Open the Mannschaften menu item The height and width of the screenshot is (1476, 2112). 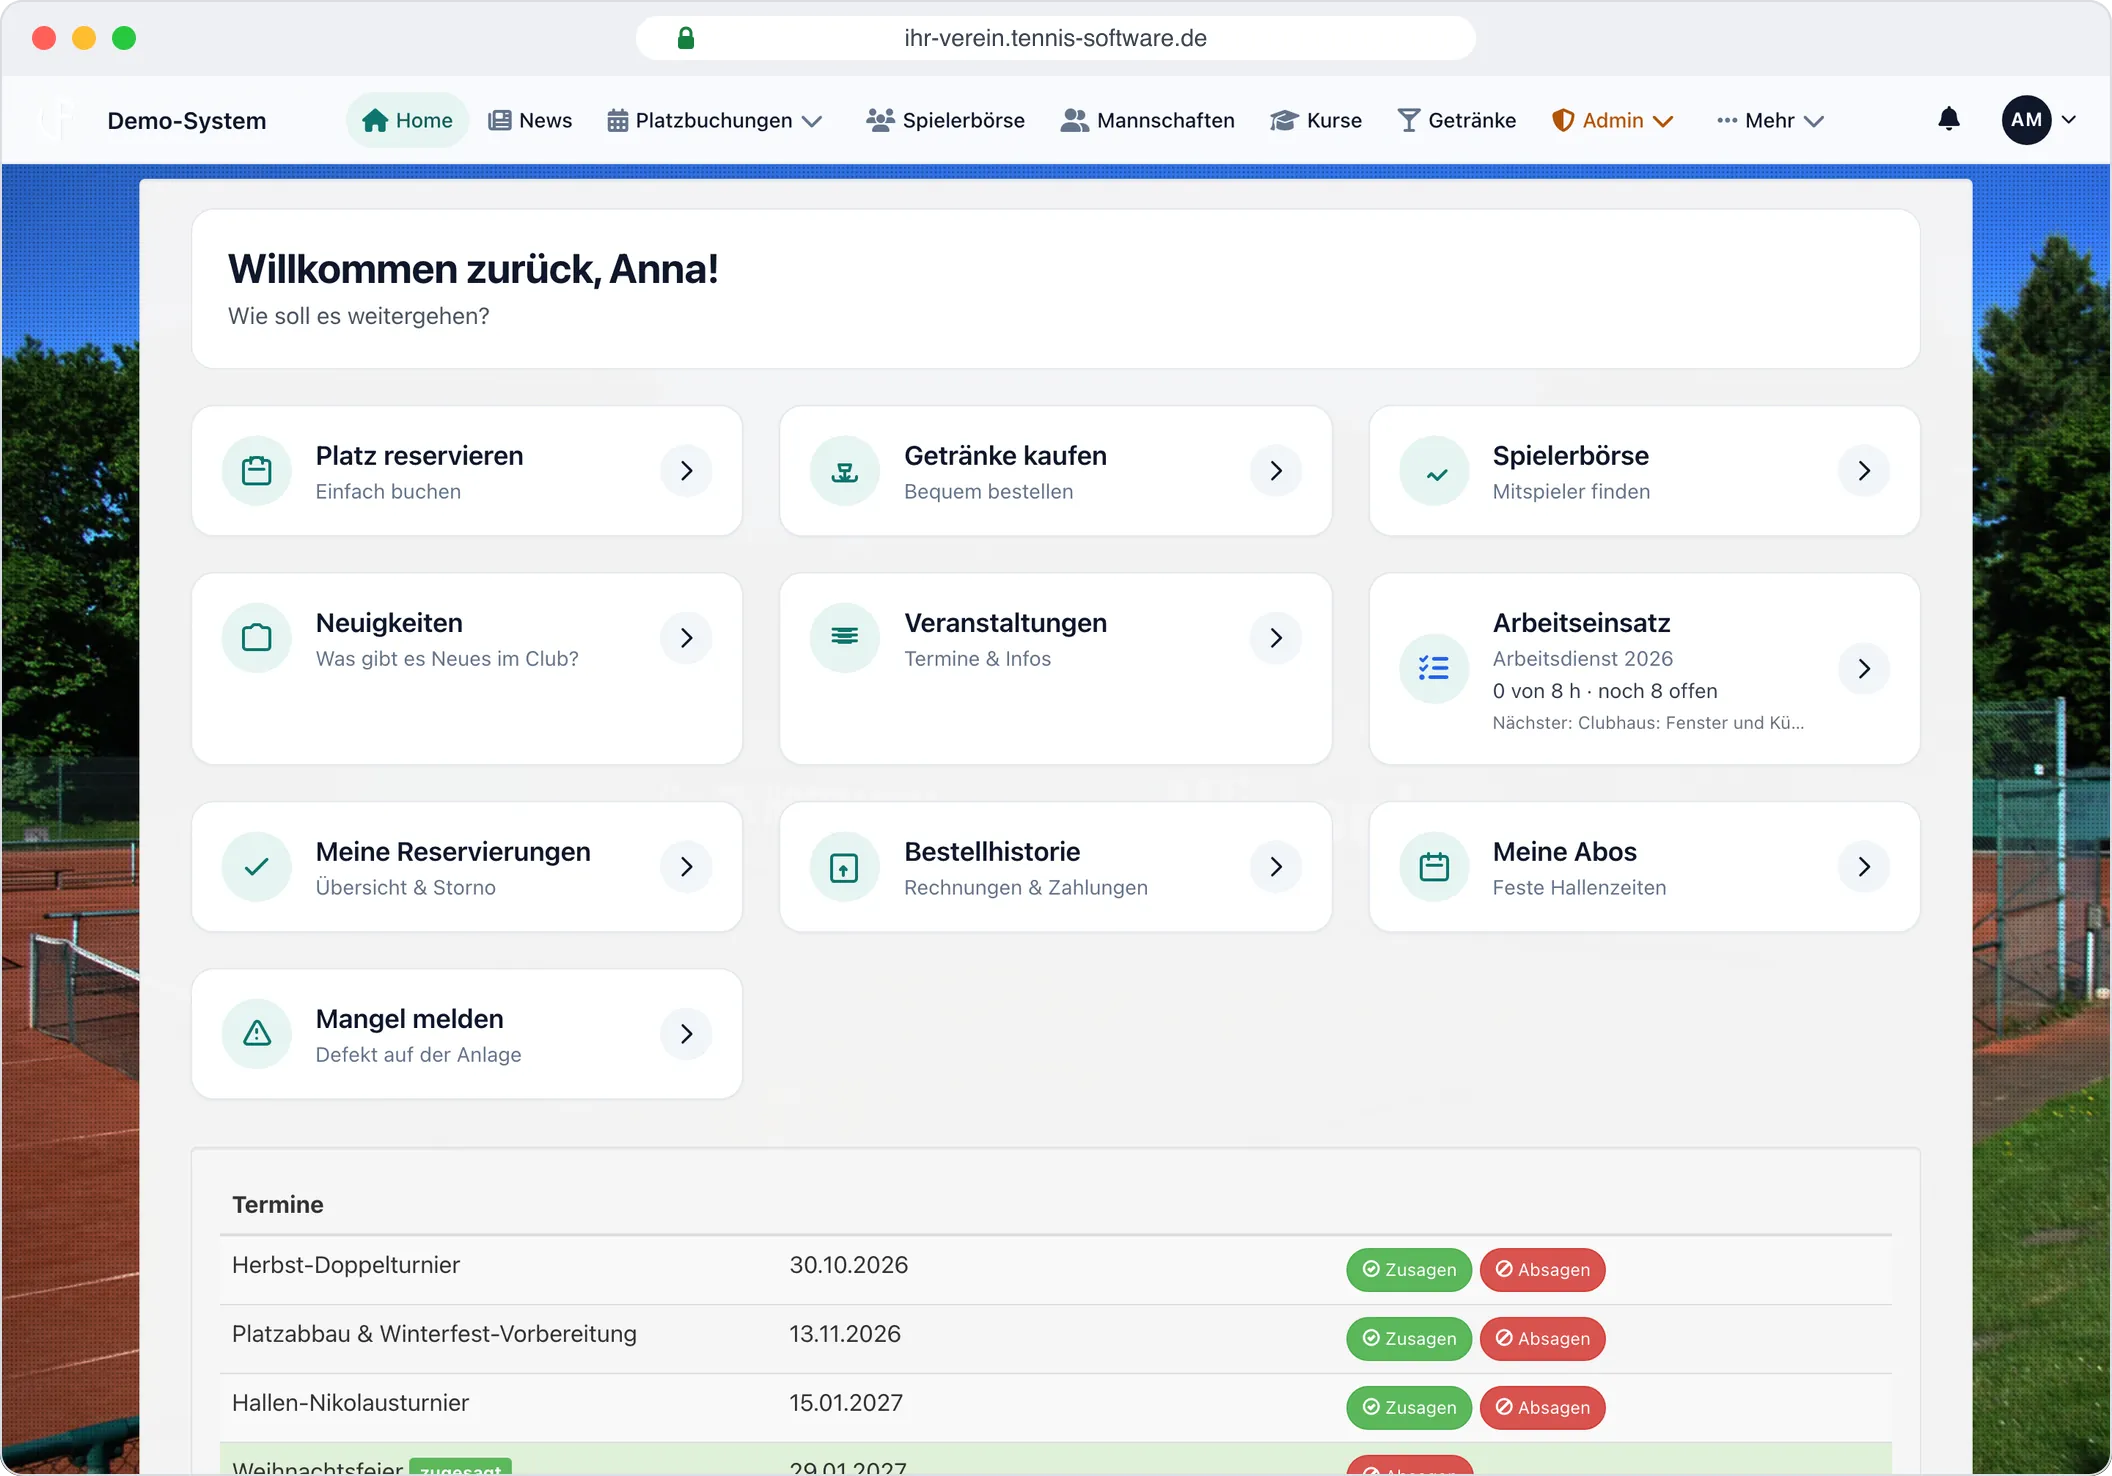[1148, 120]
